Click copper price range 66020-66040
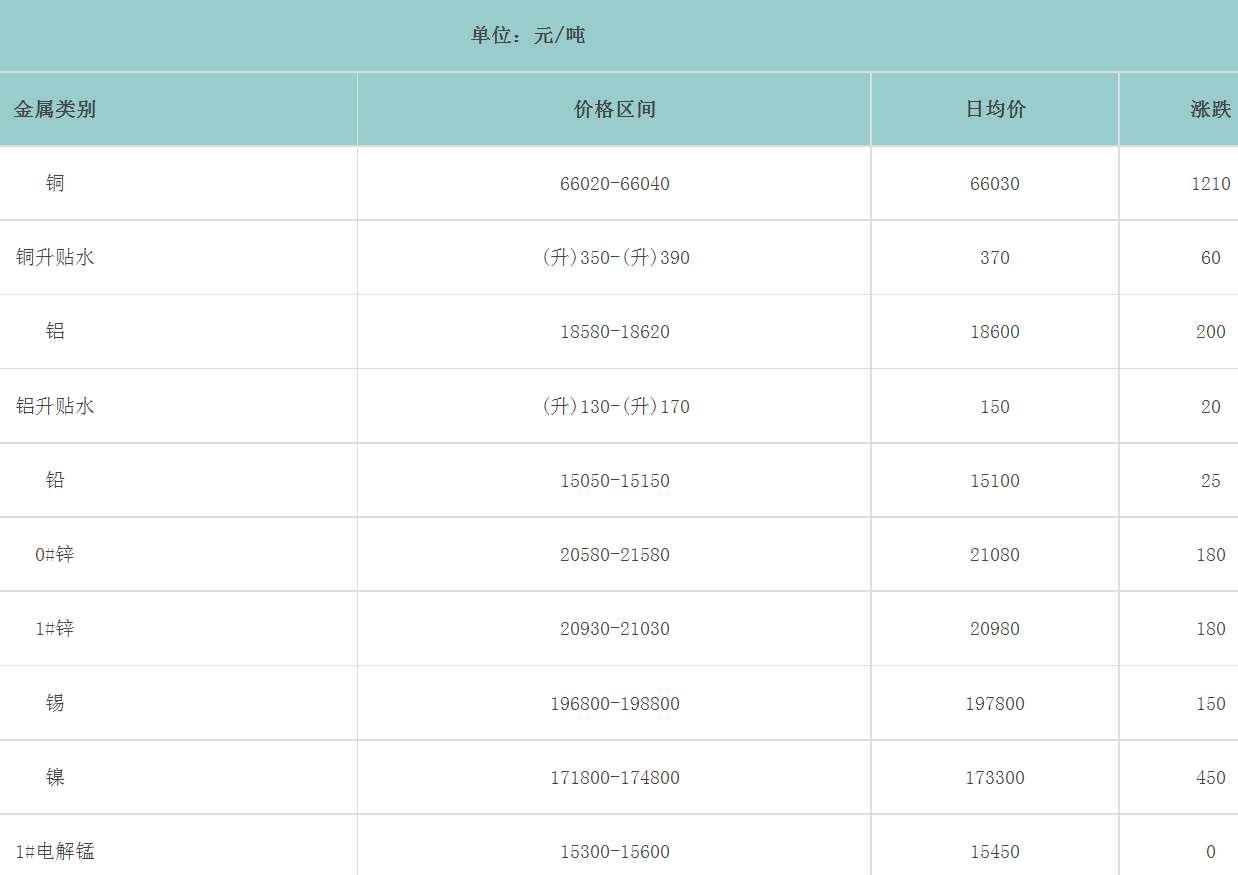Screen dimensions: 1238x875 [614, 184]
